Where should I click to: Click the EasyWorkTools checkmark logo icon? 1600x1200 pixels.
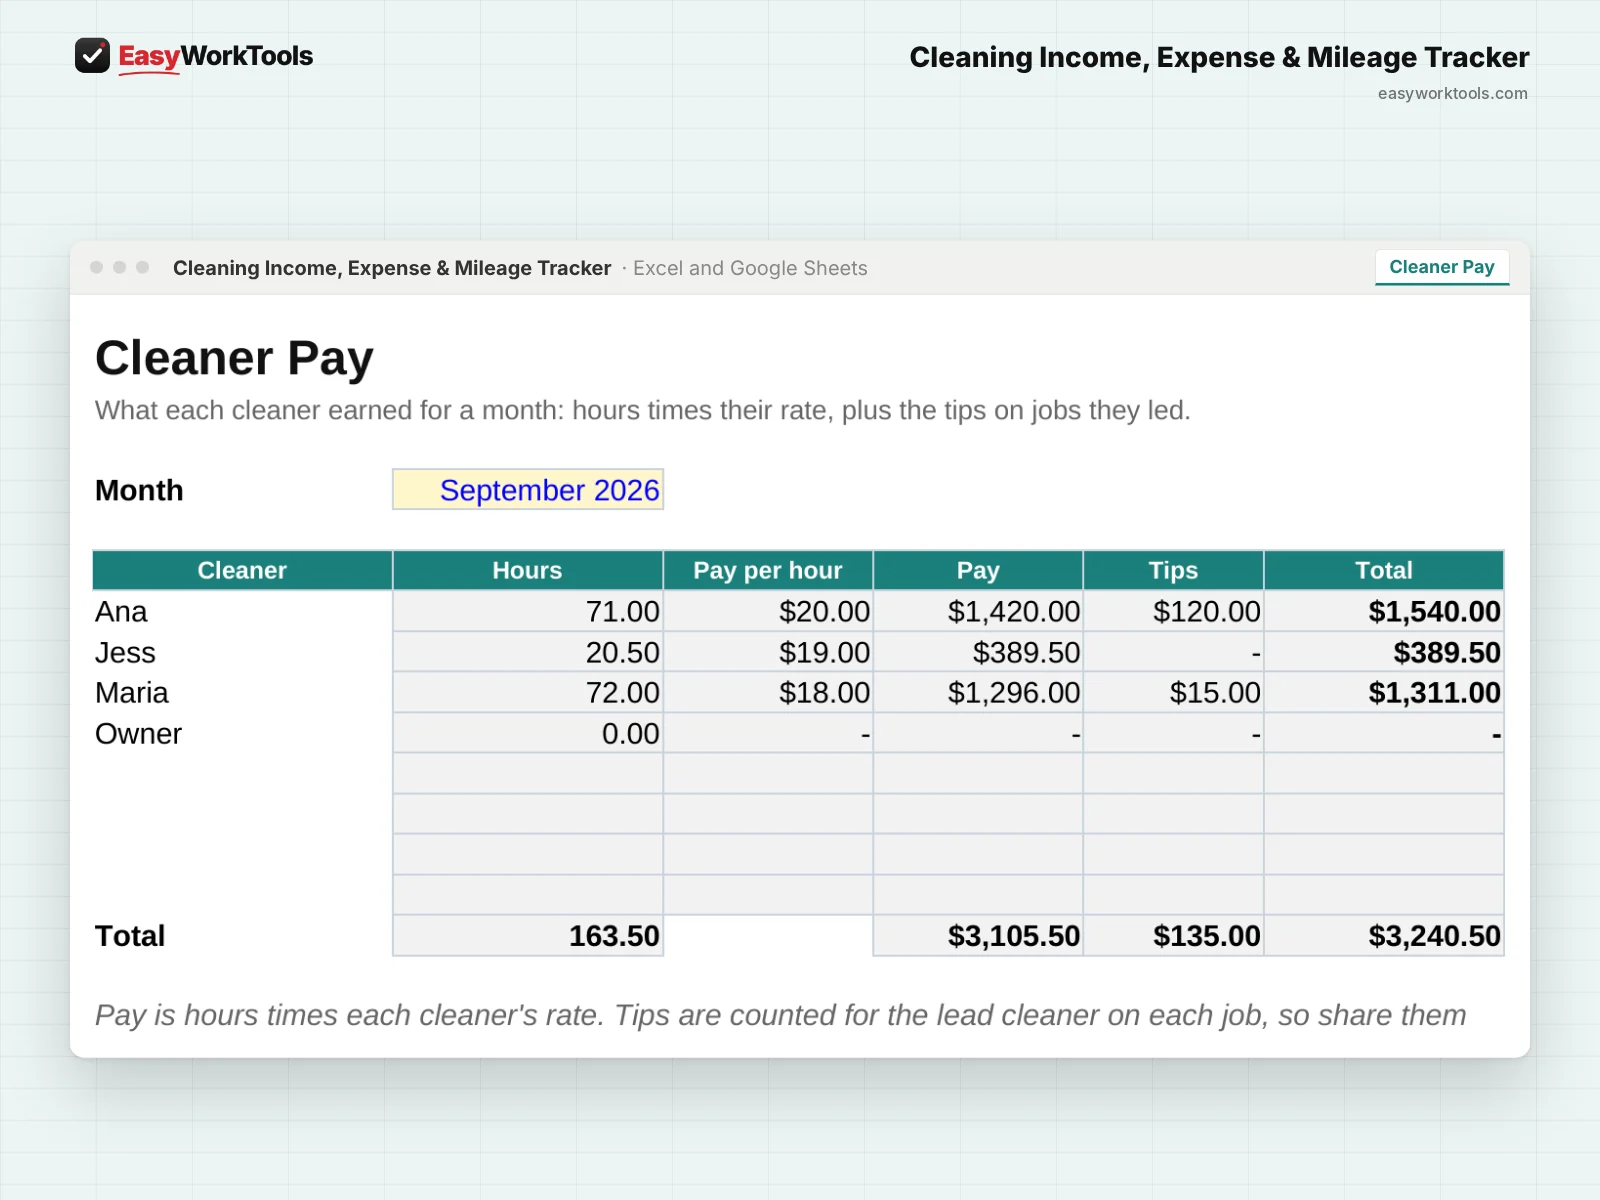click(92, 56)
